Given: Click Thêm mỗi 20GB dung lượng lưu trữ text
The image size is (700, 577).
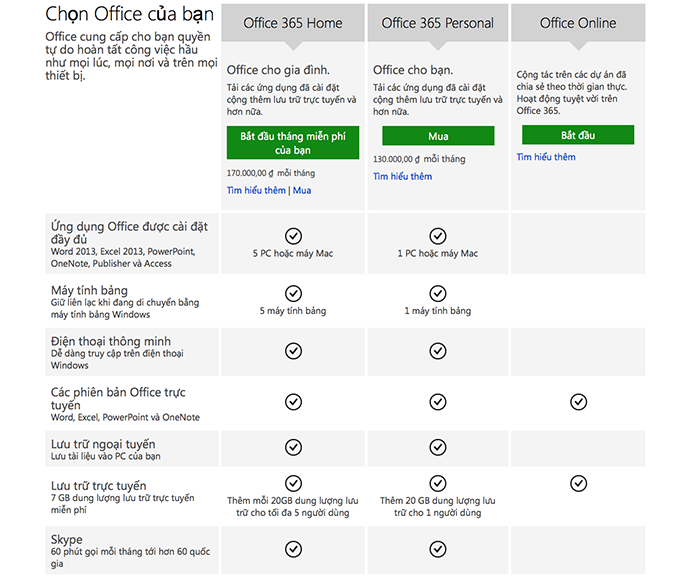Looking at the screenshot, I should click(x=293, y=506).
